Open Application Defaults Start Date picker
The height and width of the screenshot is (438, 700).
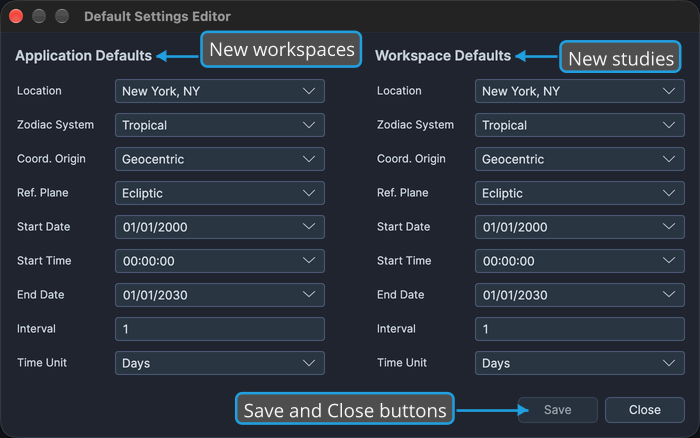click(x=220, y=227)
